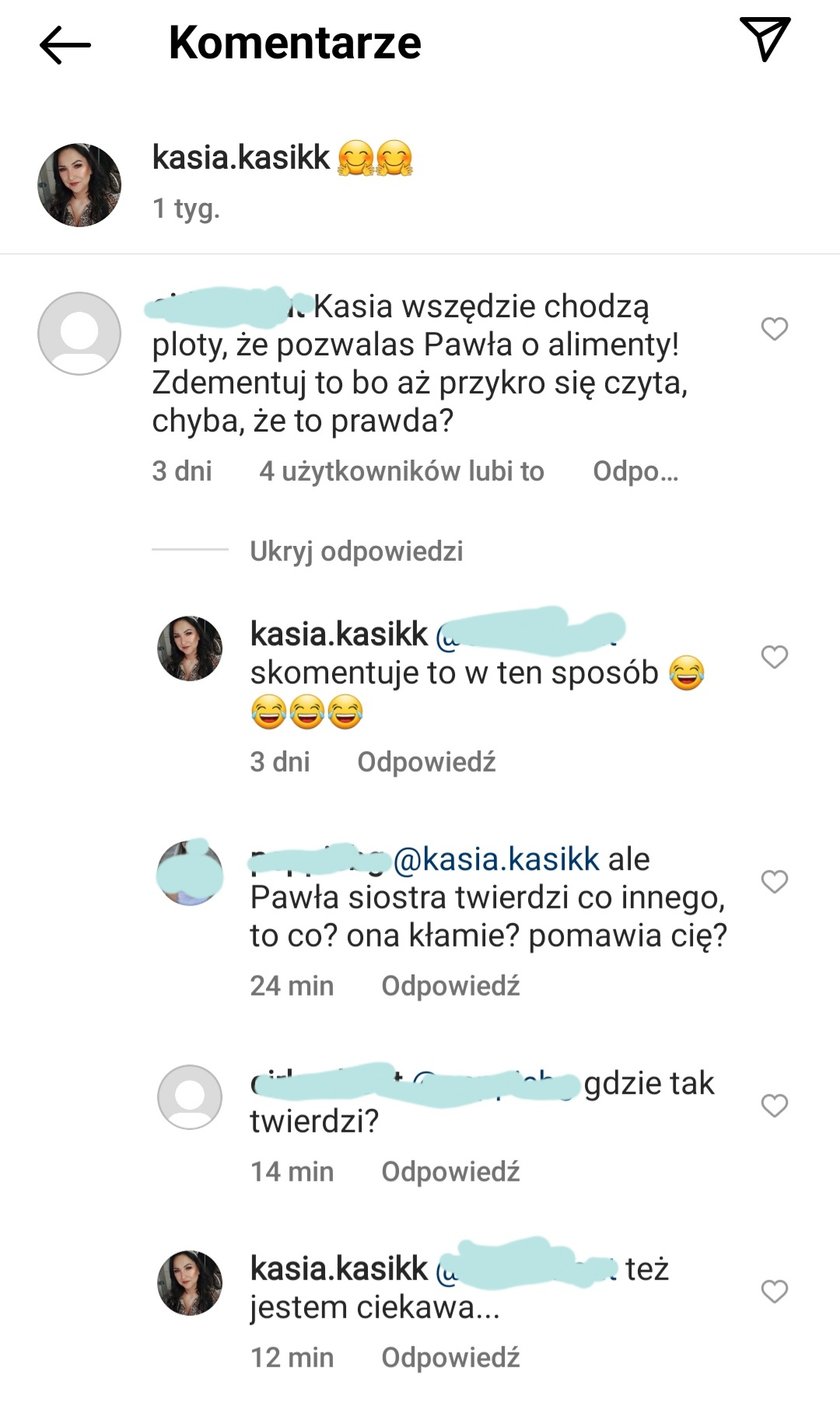Like kasia.kasikk's reply with laughing emojis
Screen dimensions: 840x1403
[x=775, y=656]
